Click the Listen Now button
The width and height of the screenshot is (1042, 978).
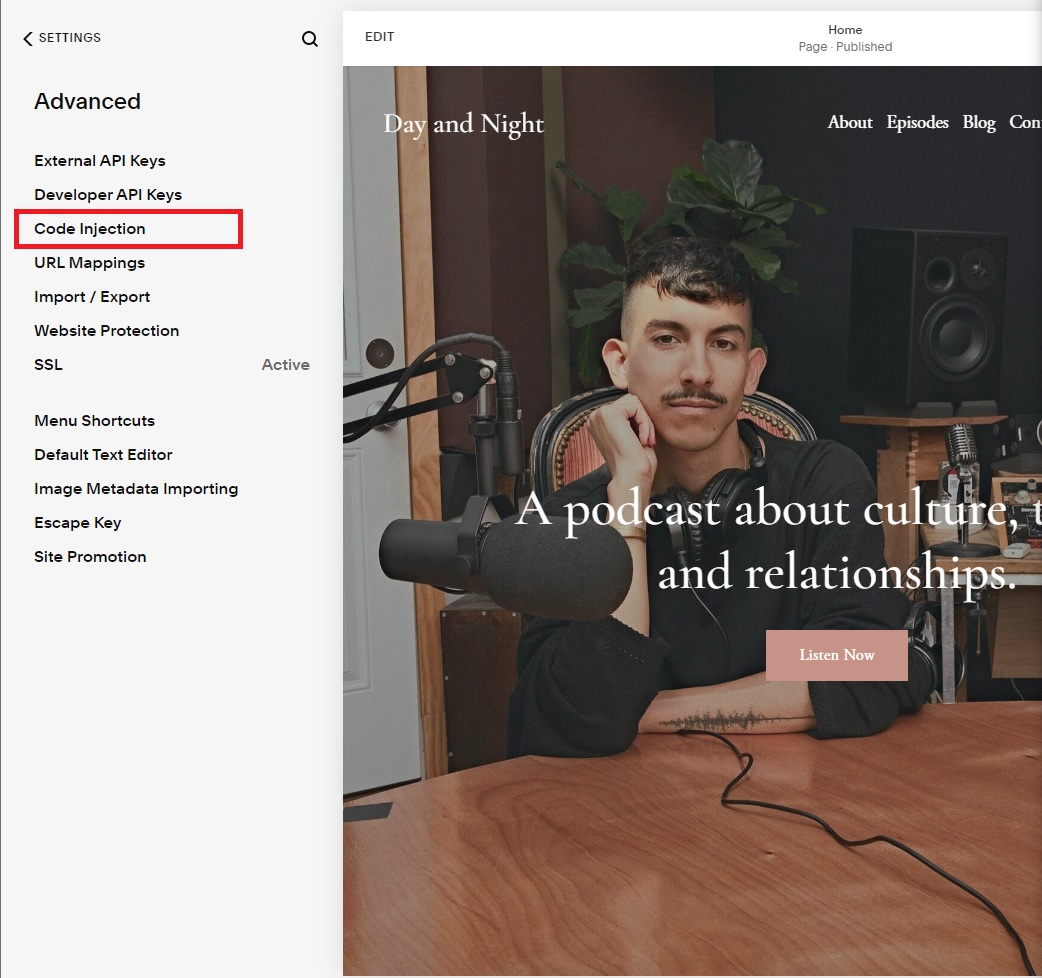837,655
